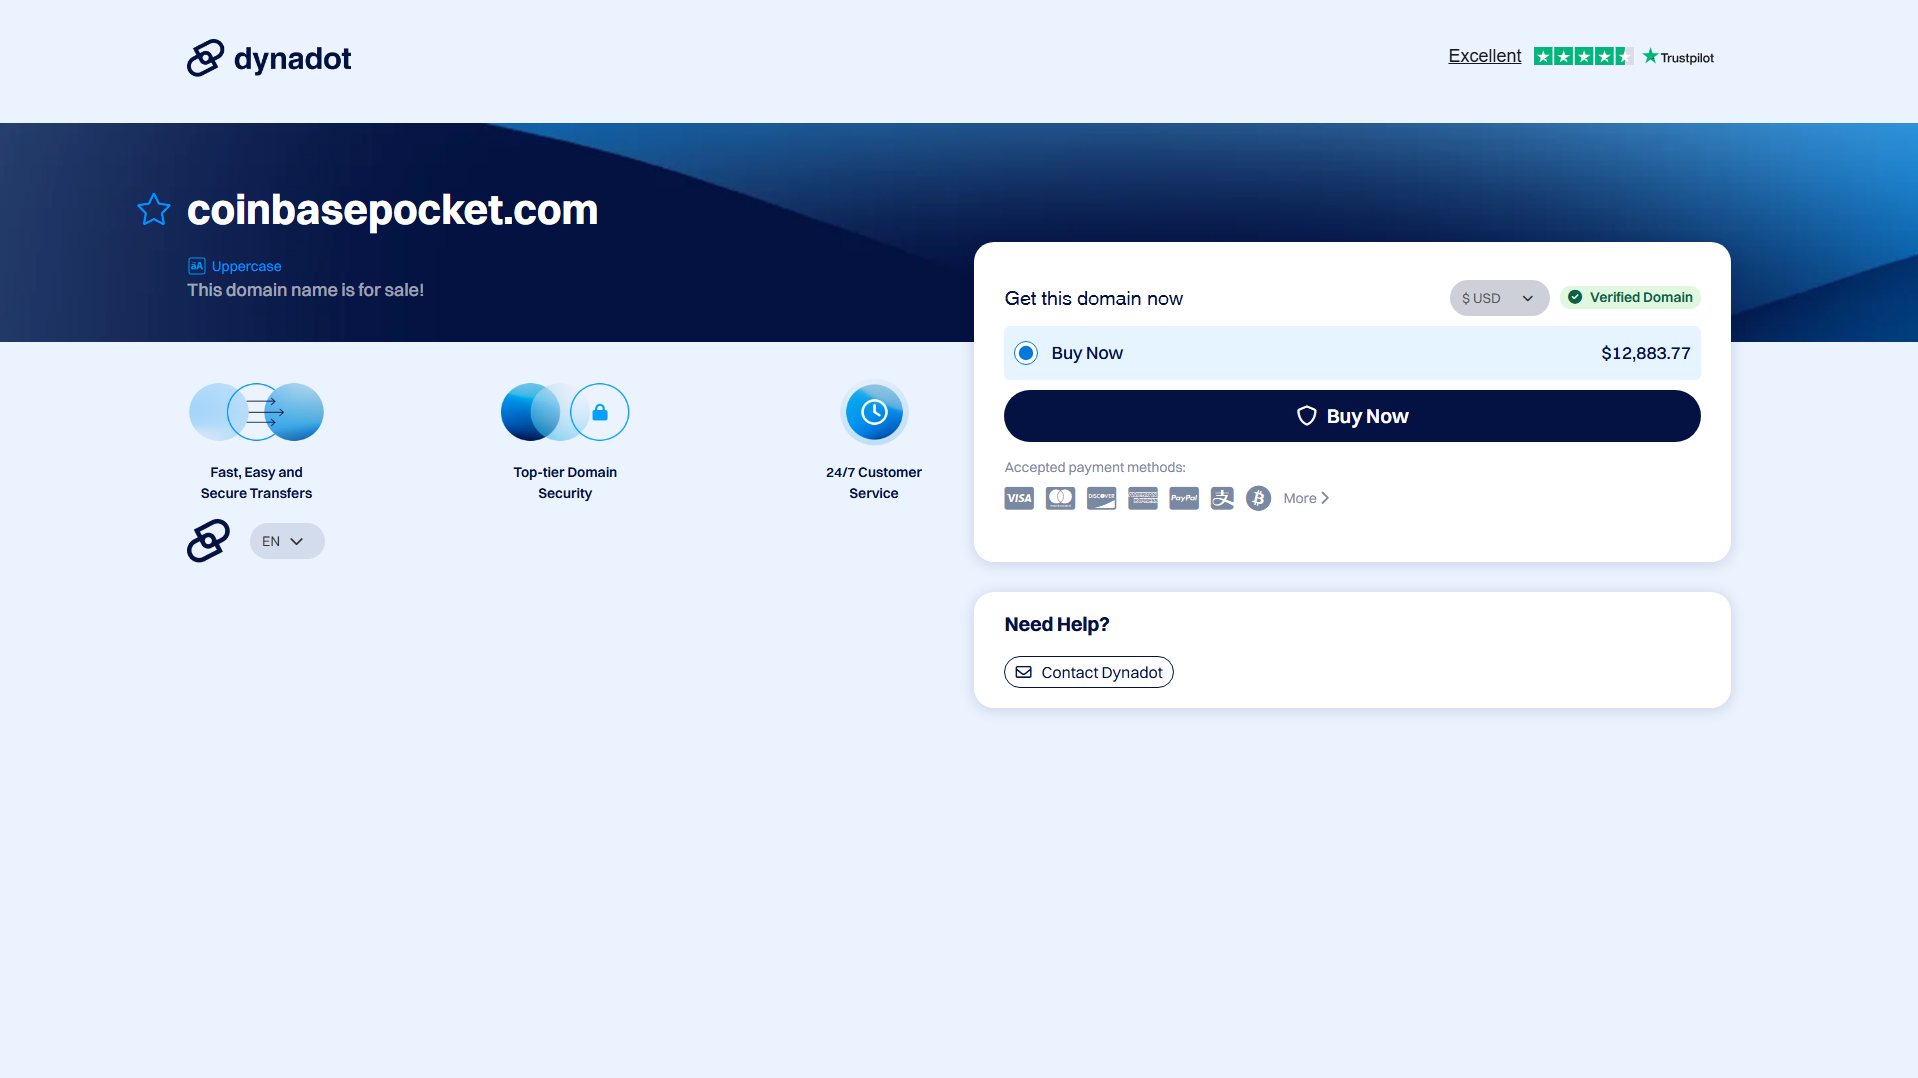
Task: Click the 24/7 Customer Service clock icon
Action: point(874,412)
